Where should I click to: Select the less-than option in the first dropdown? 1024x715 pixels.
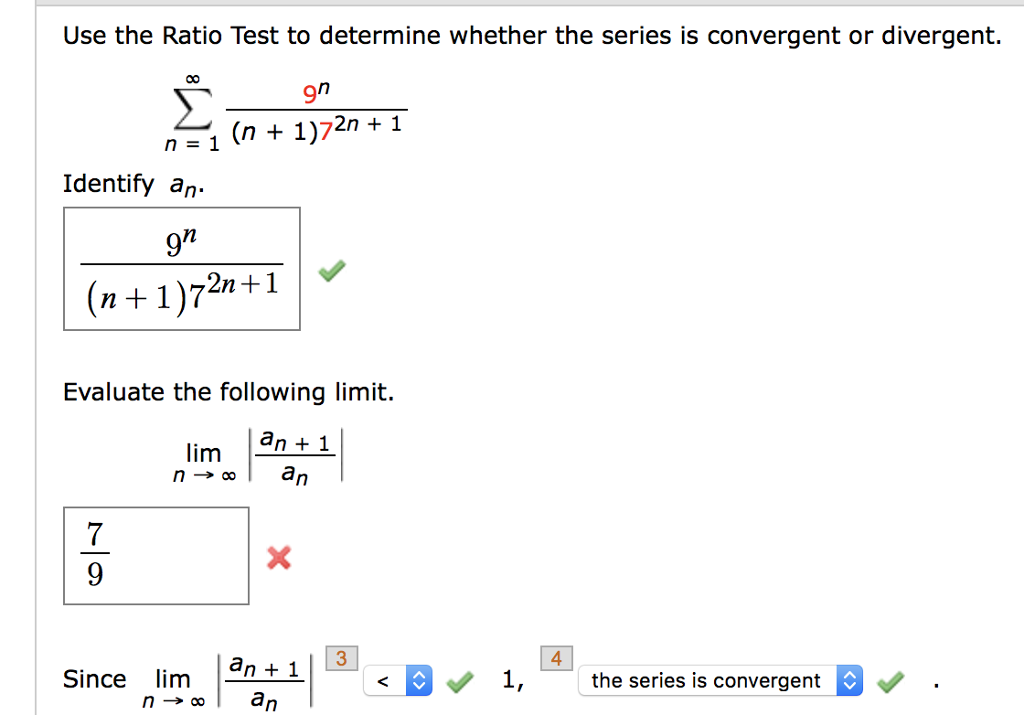click(x=382, y=680)
